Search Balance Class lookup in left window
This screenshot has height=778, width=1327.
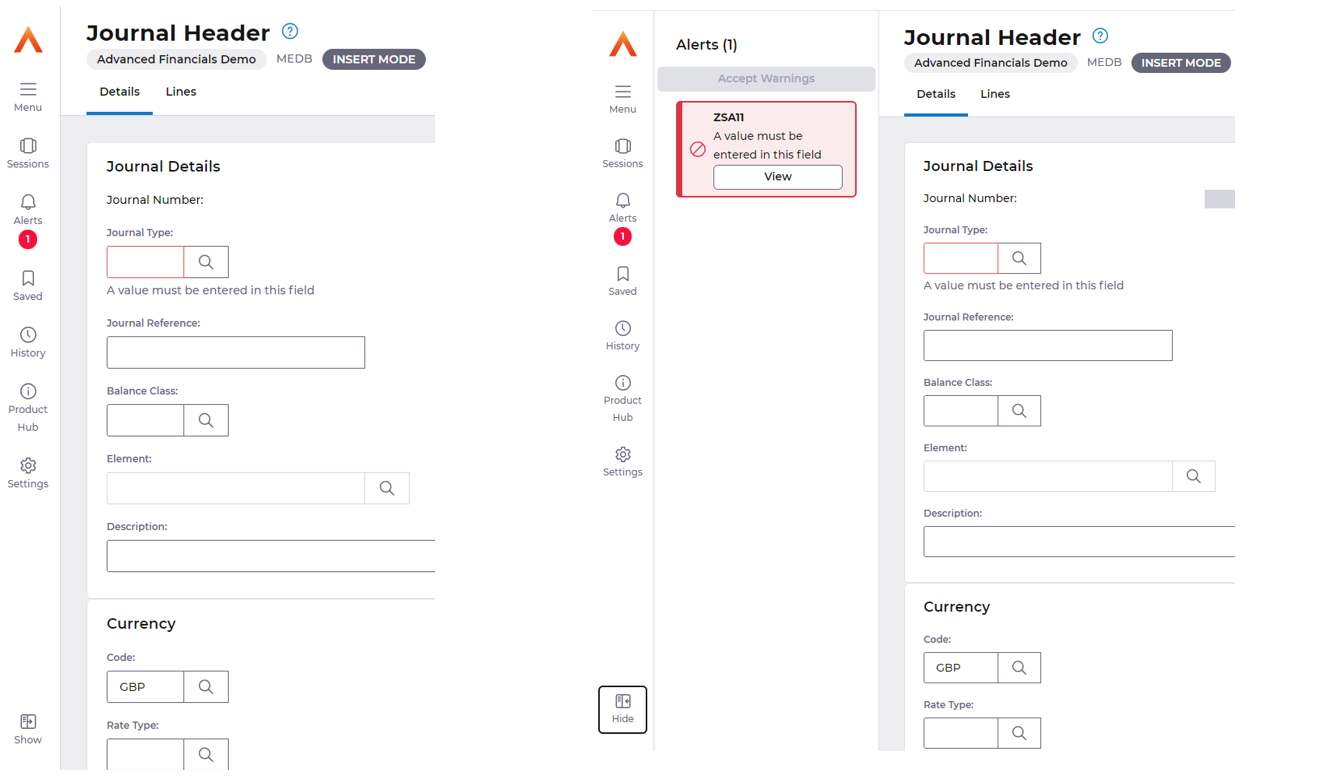pyautogui.click(x=206, y=420)
